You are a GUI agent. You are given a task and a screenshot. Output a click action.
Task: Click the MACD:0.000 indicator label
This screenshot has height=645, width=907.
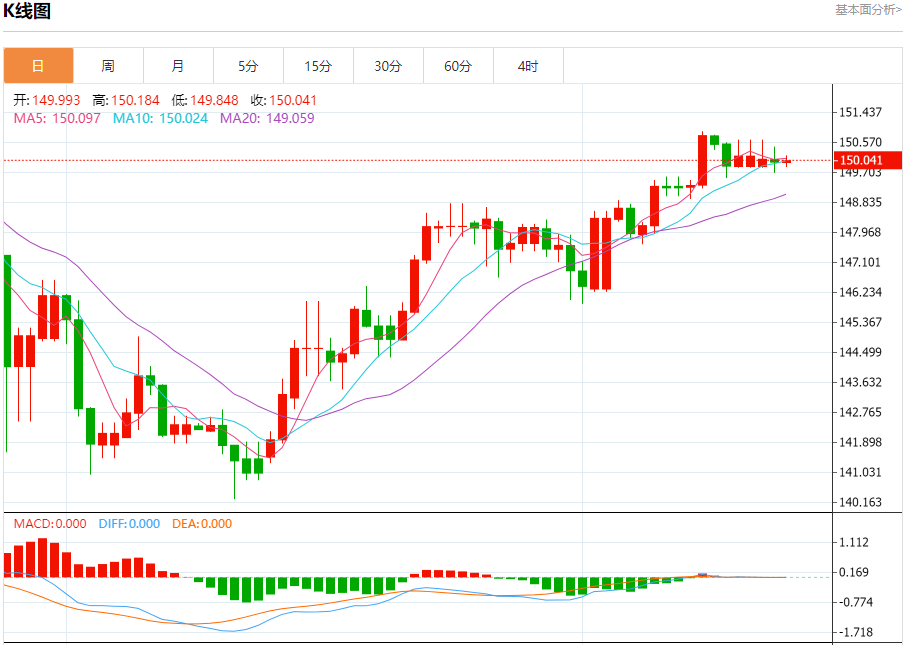tap(50, 524)
